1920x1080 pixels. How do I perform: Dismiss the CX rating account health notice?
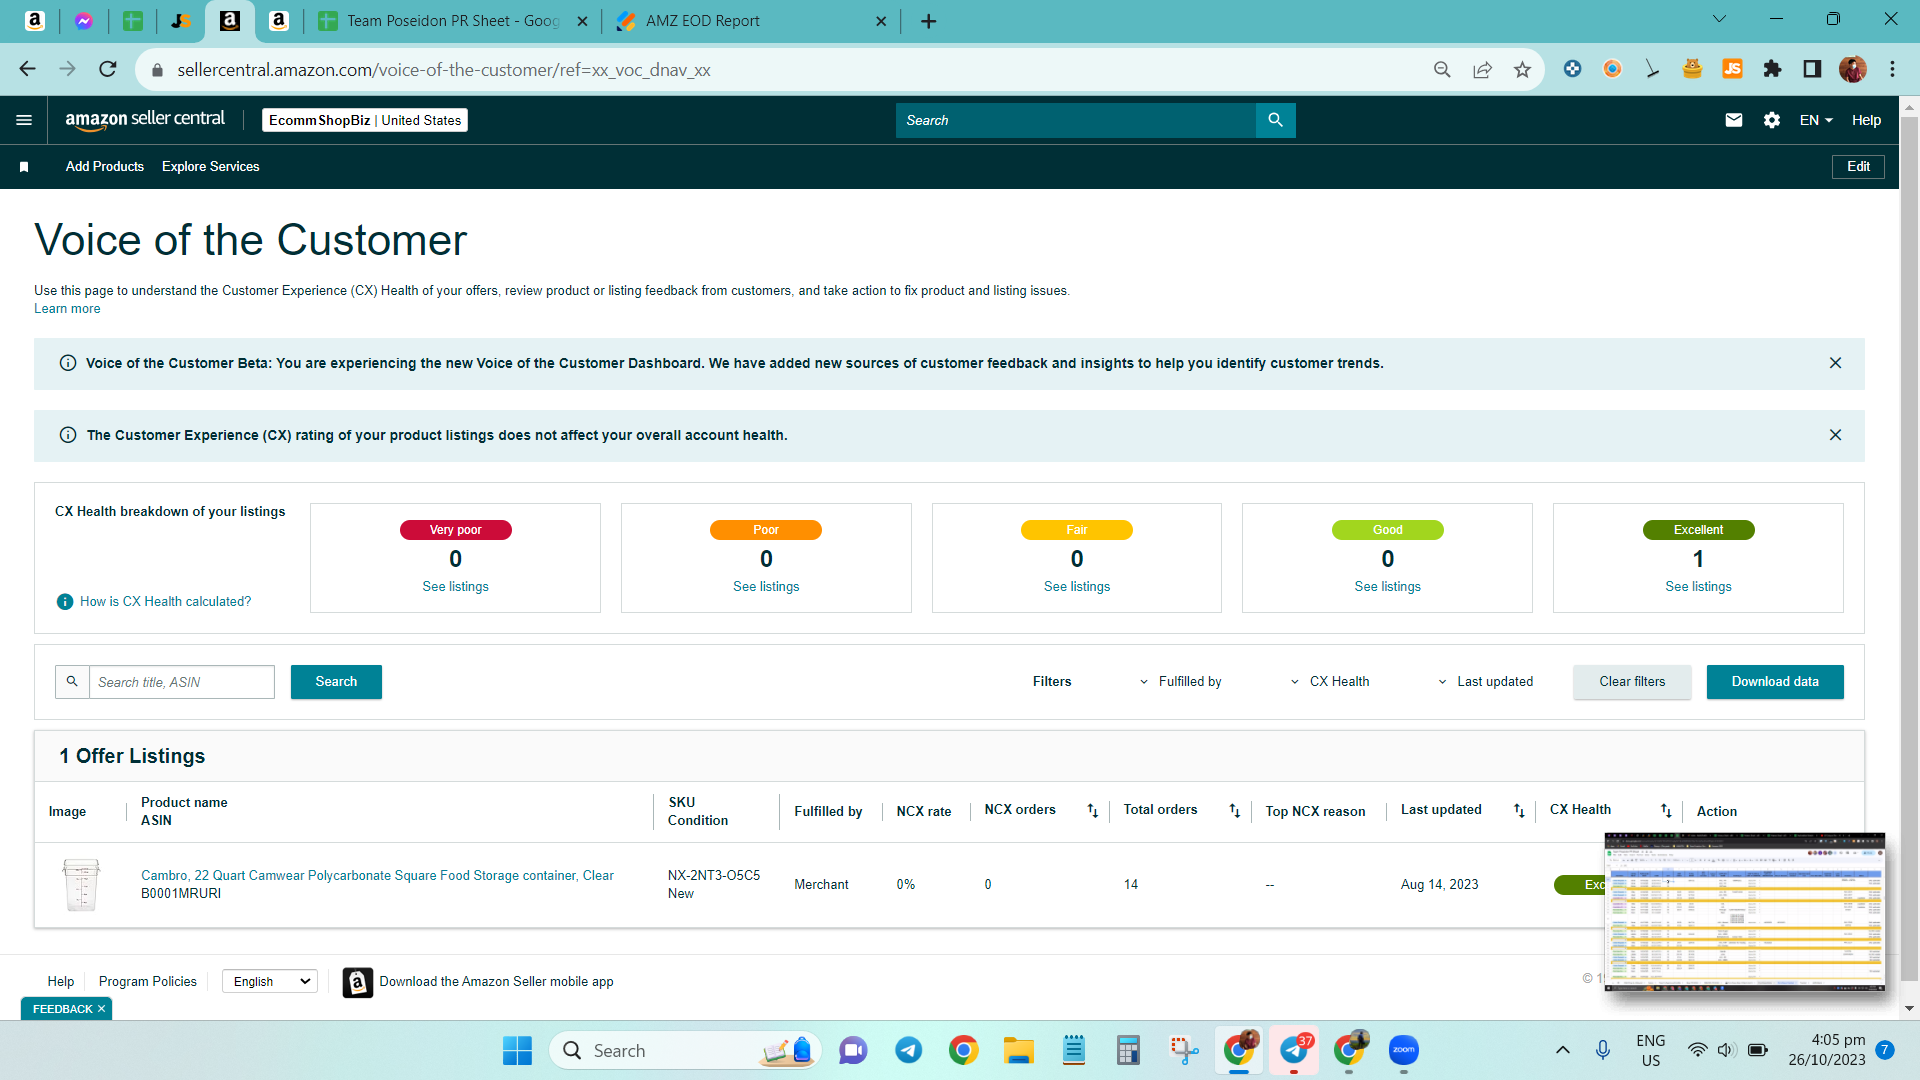click(x=1835, y=435)
